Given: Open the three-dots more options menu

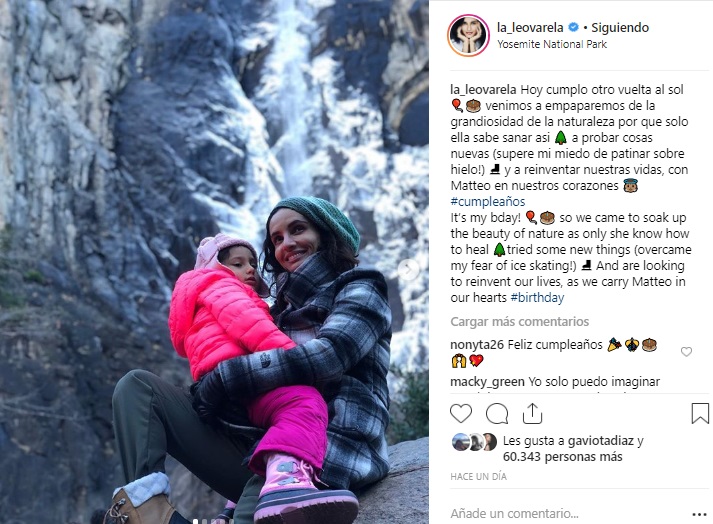Looking at the screenshot, I should coord(699,514).
